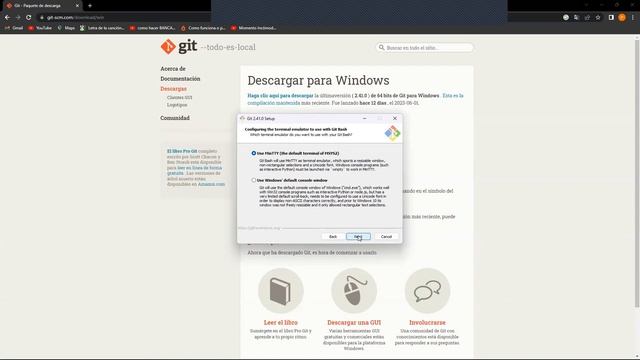Select 'Use MinTTY' radio option

(254, 153)
